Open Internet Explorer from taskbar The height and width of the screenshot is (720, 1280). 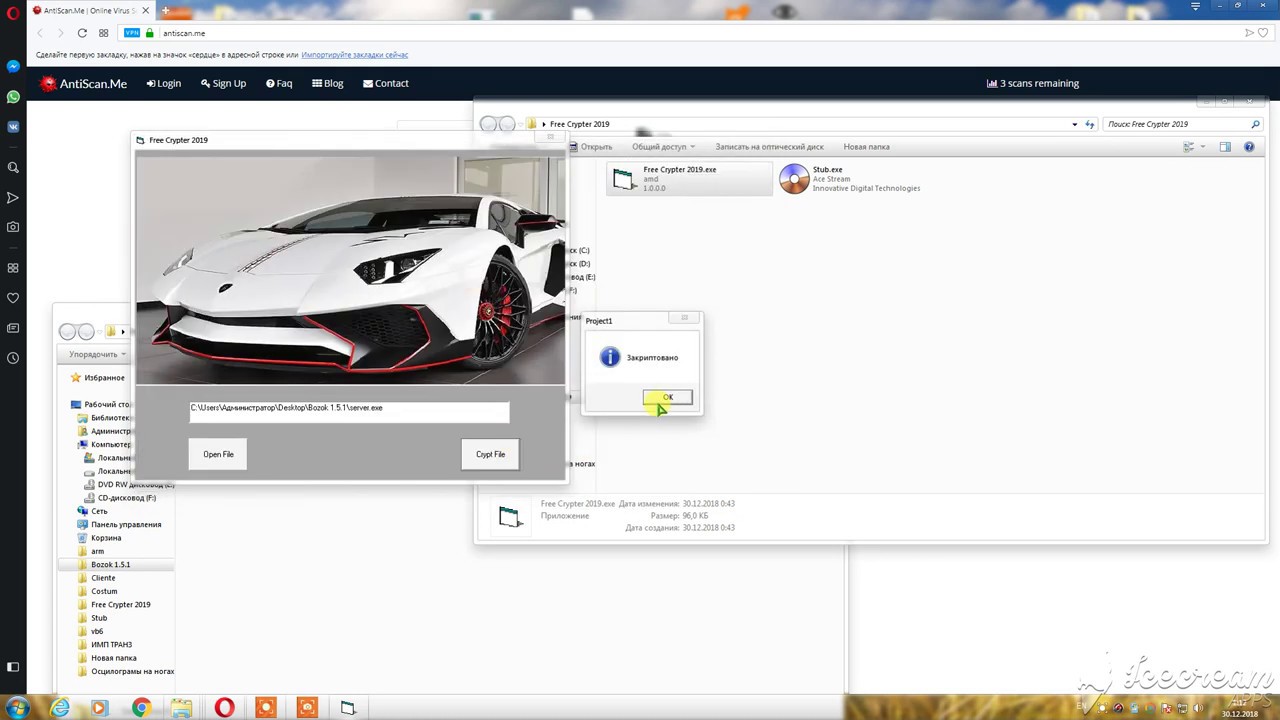(60, 708)
